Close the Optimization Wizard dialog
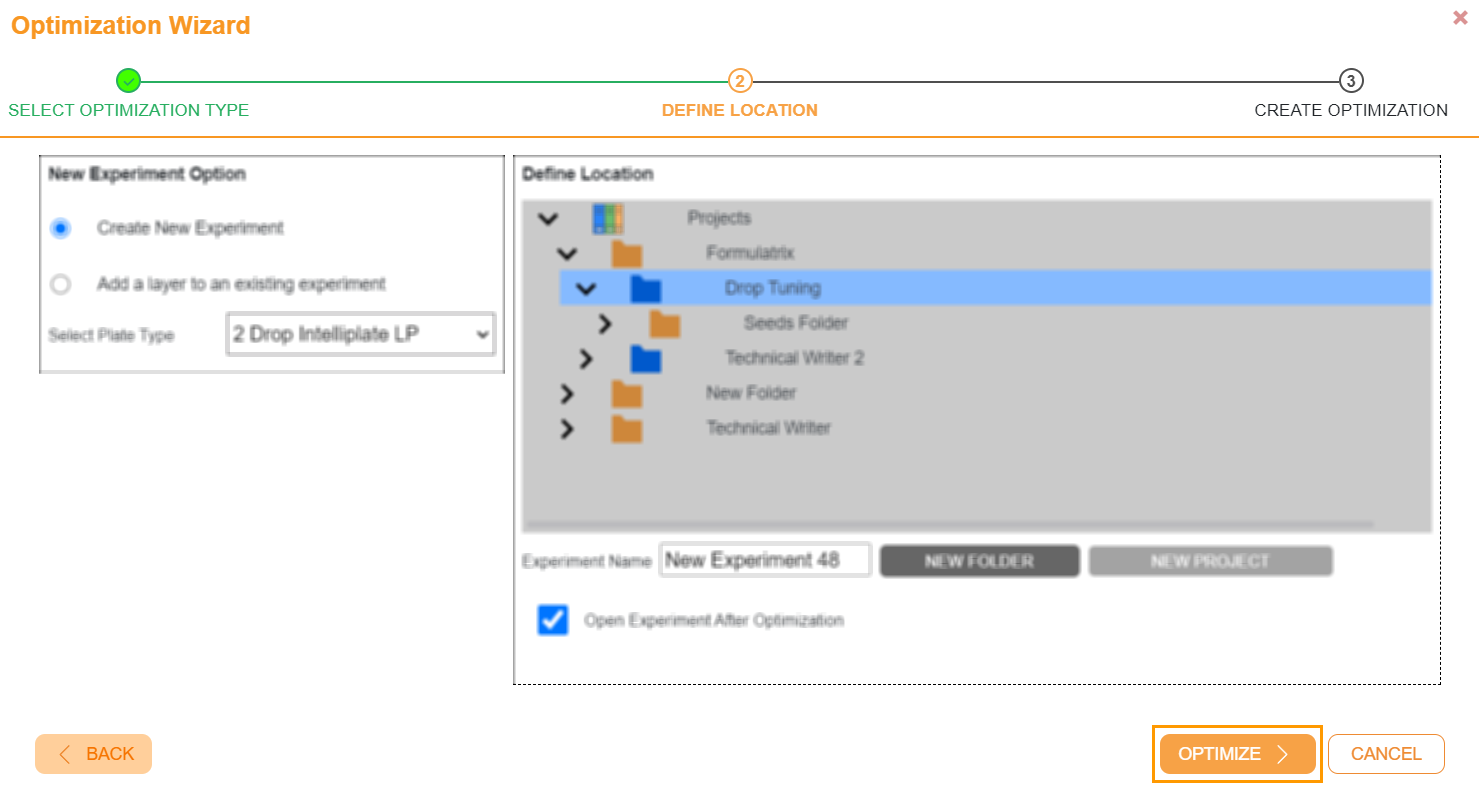 [1460, 18]
